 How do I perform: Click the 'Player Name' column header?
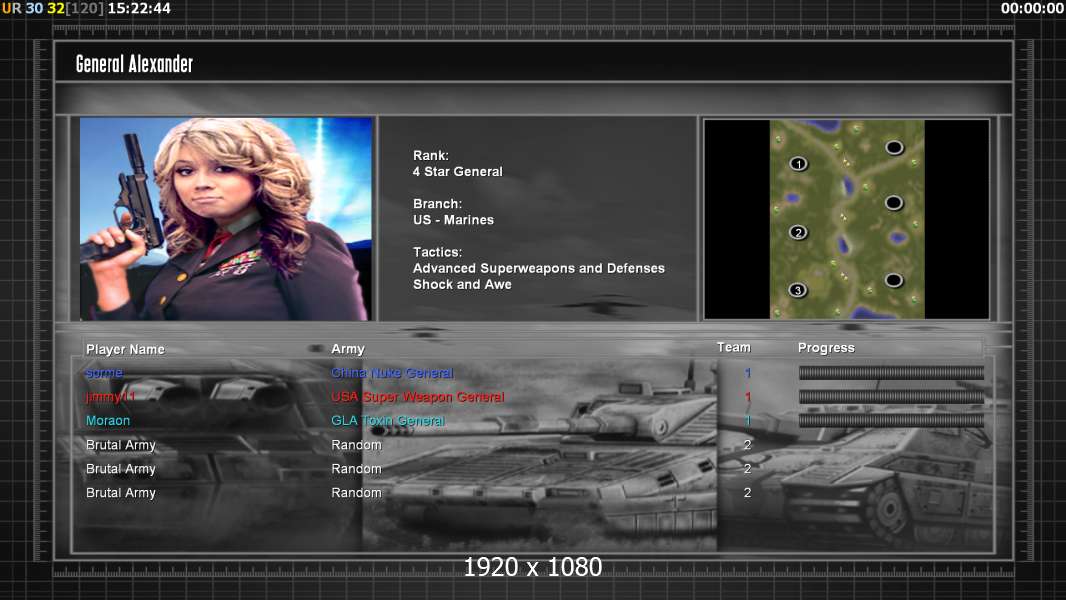click(x=125, y=349)
